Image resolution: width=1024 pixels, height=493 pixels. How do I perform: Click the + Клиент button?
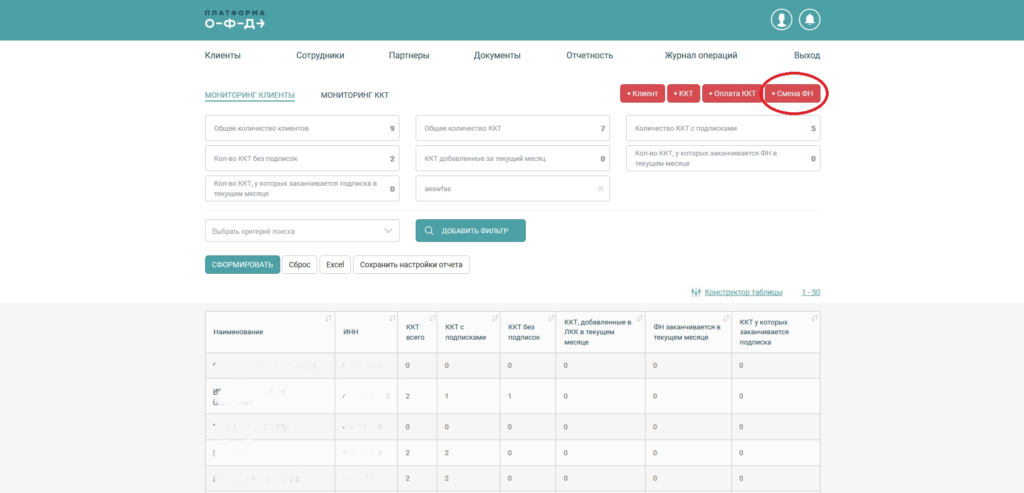[x=642, y=93]
